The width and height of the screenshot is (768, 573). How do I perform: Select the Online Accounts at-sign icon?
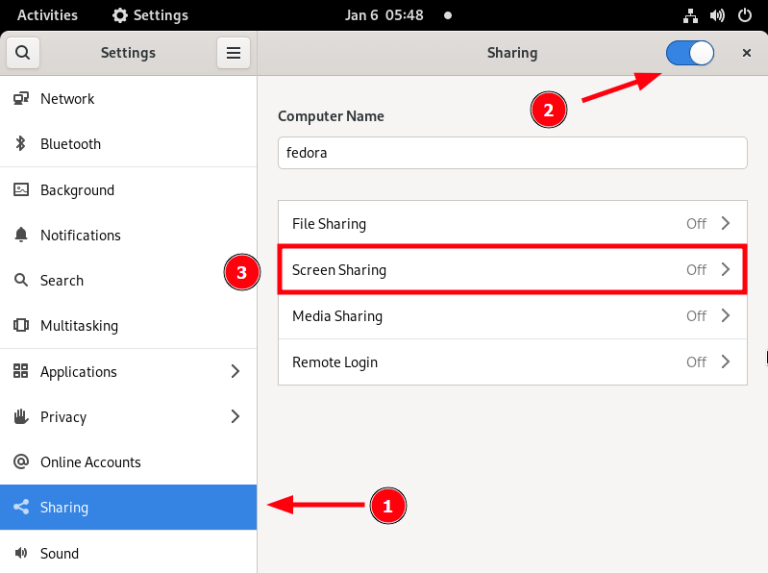click(21, 461)
